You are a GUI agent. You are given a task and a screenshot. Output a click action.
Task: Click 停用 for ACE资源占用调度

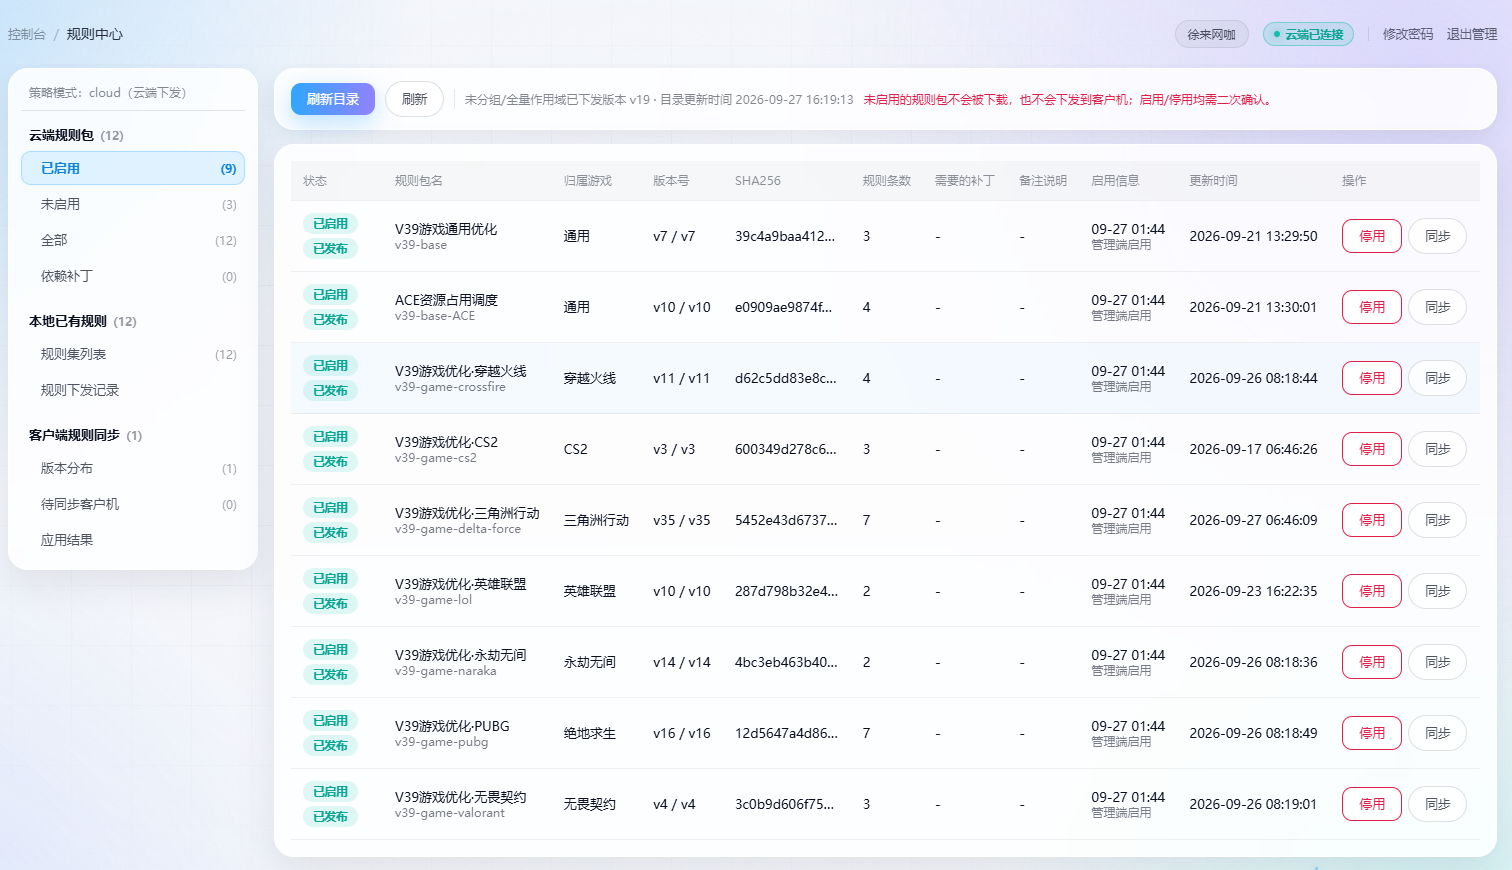(x=1372, y=307)
